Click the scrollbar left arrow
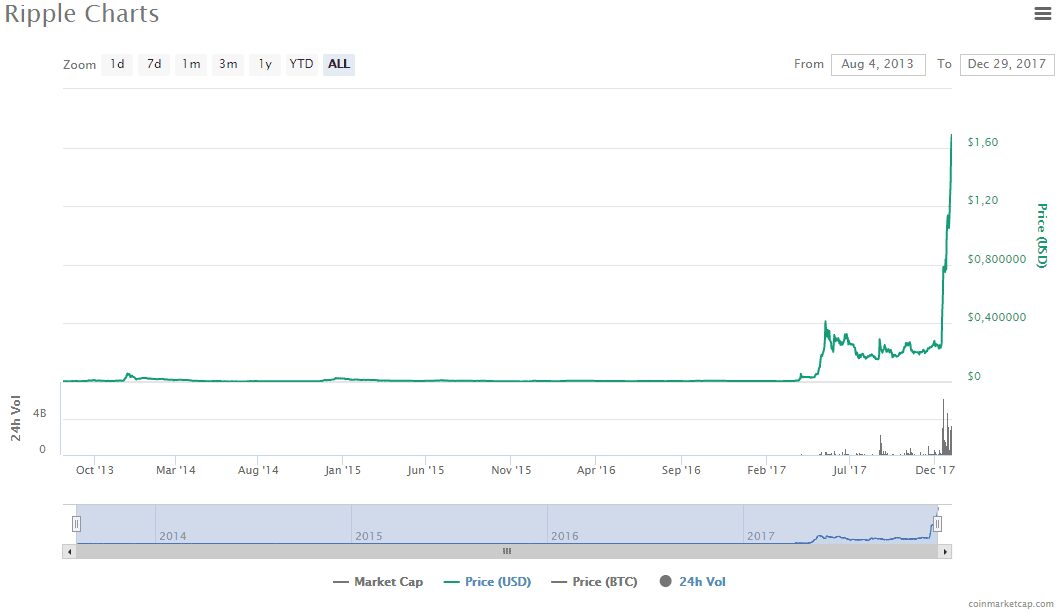This screenshot has width=1059, height=612. pos(69,552)
